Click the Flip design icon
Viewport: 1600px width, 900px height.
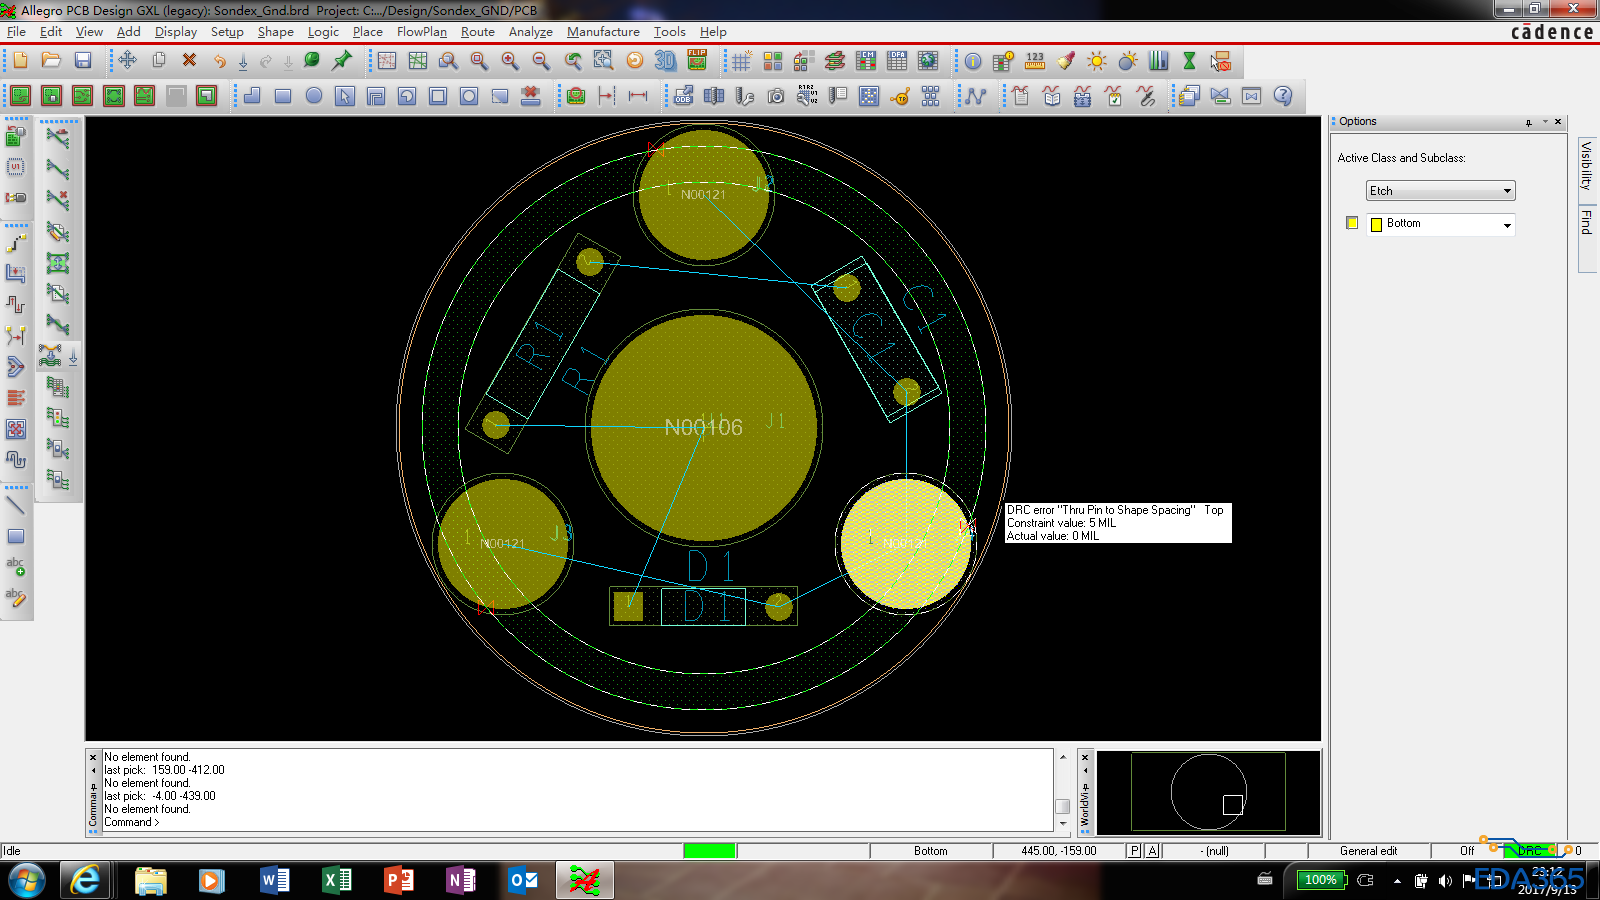[697, 61]
